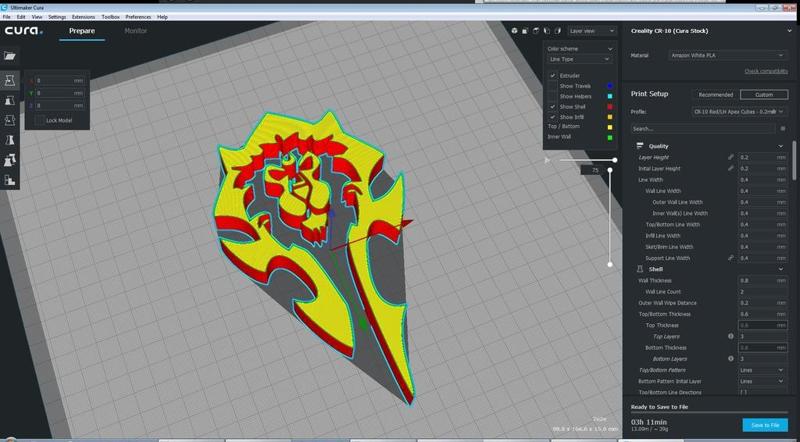Expand the Creality CR-10 printer selector
Screen dimensions: 800x442
[790, 31]
